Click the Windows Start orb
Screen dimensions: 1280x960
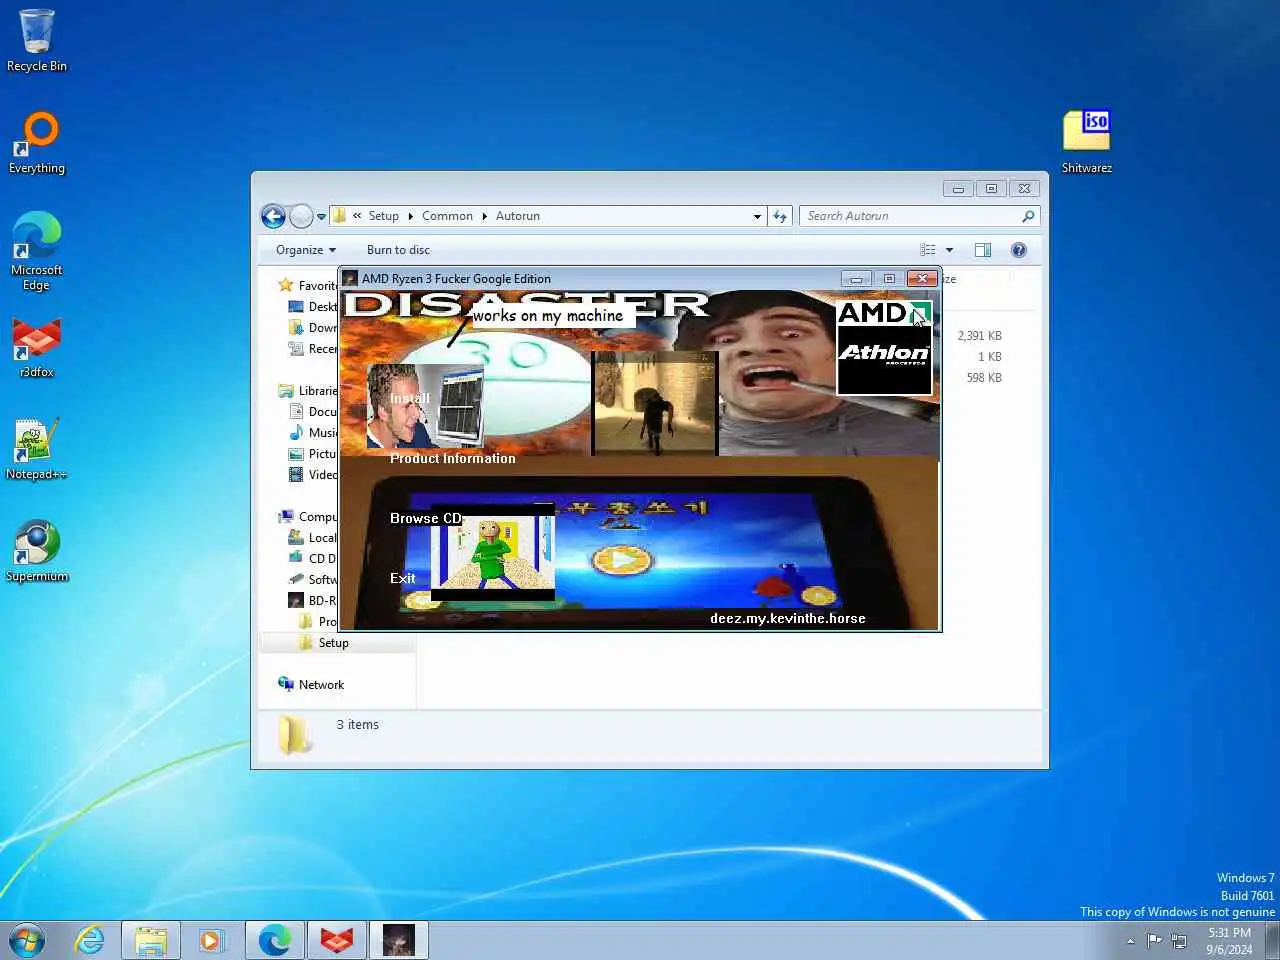pyautogui.click(x=27, y=940)
